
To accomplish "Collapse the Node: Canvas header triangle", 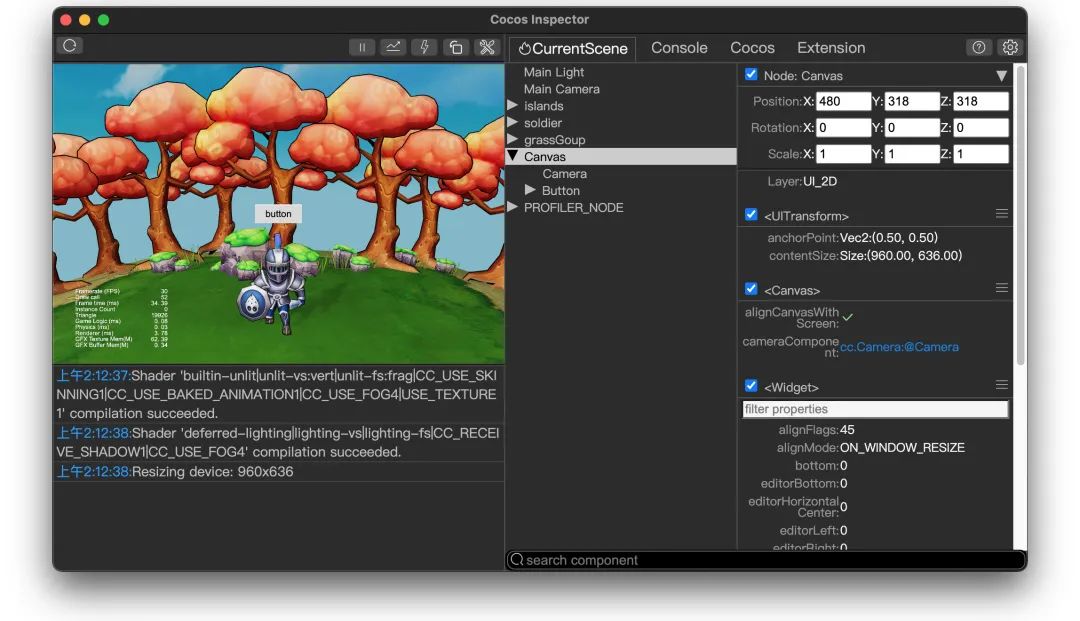I will click(1001, 76).
